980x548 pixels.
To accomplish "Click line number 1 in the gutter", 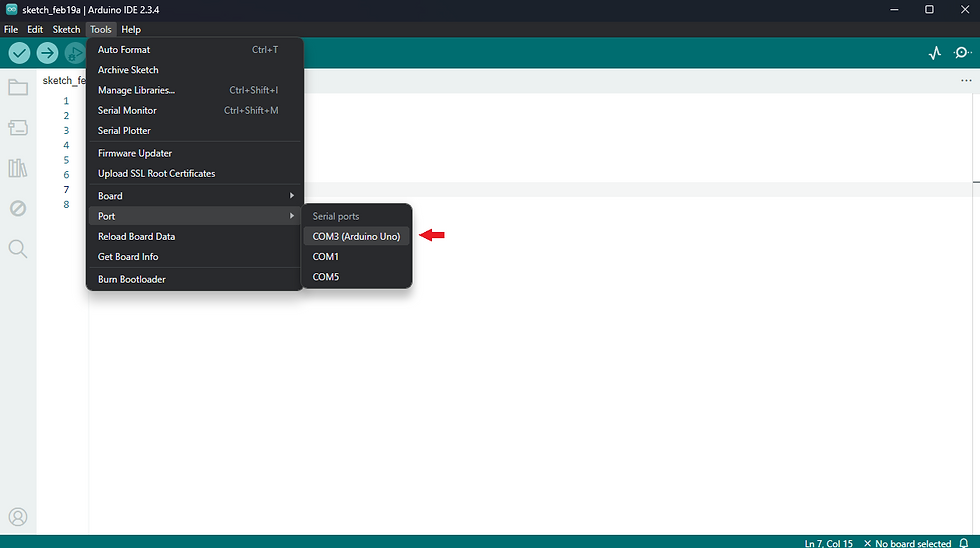I will 66,101.
